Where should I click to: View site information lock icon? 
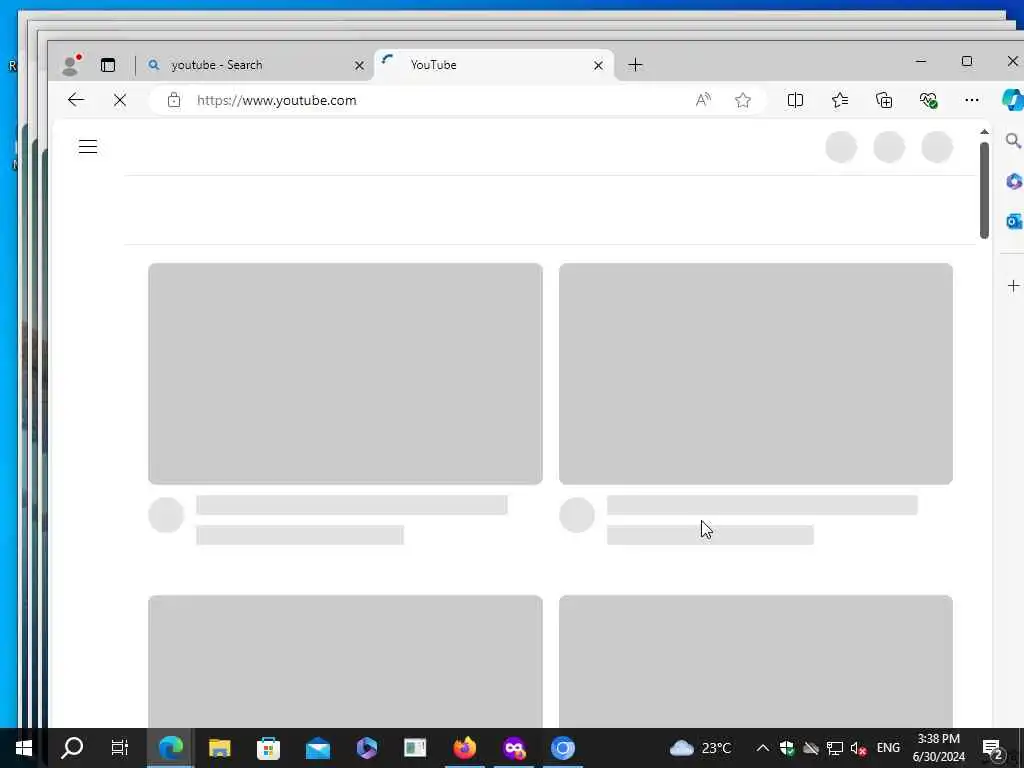(174, 100)
